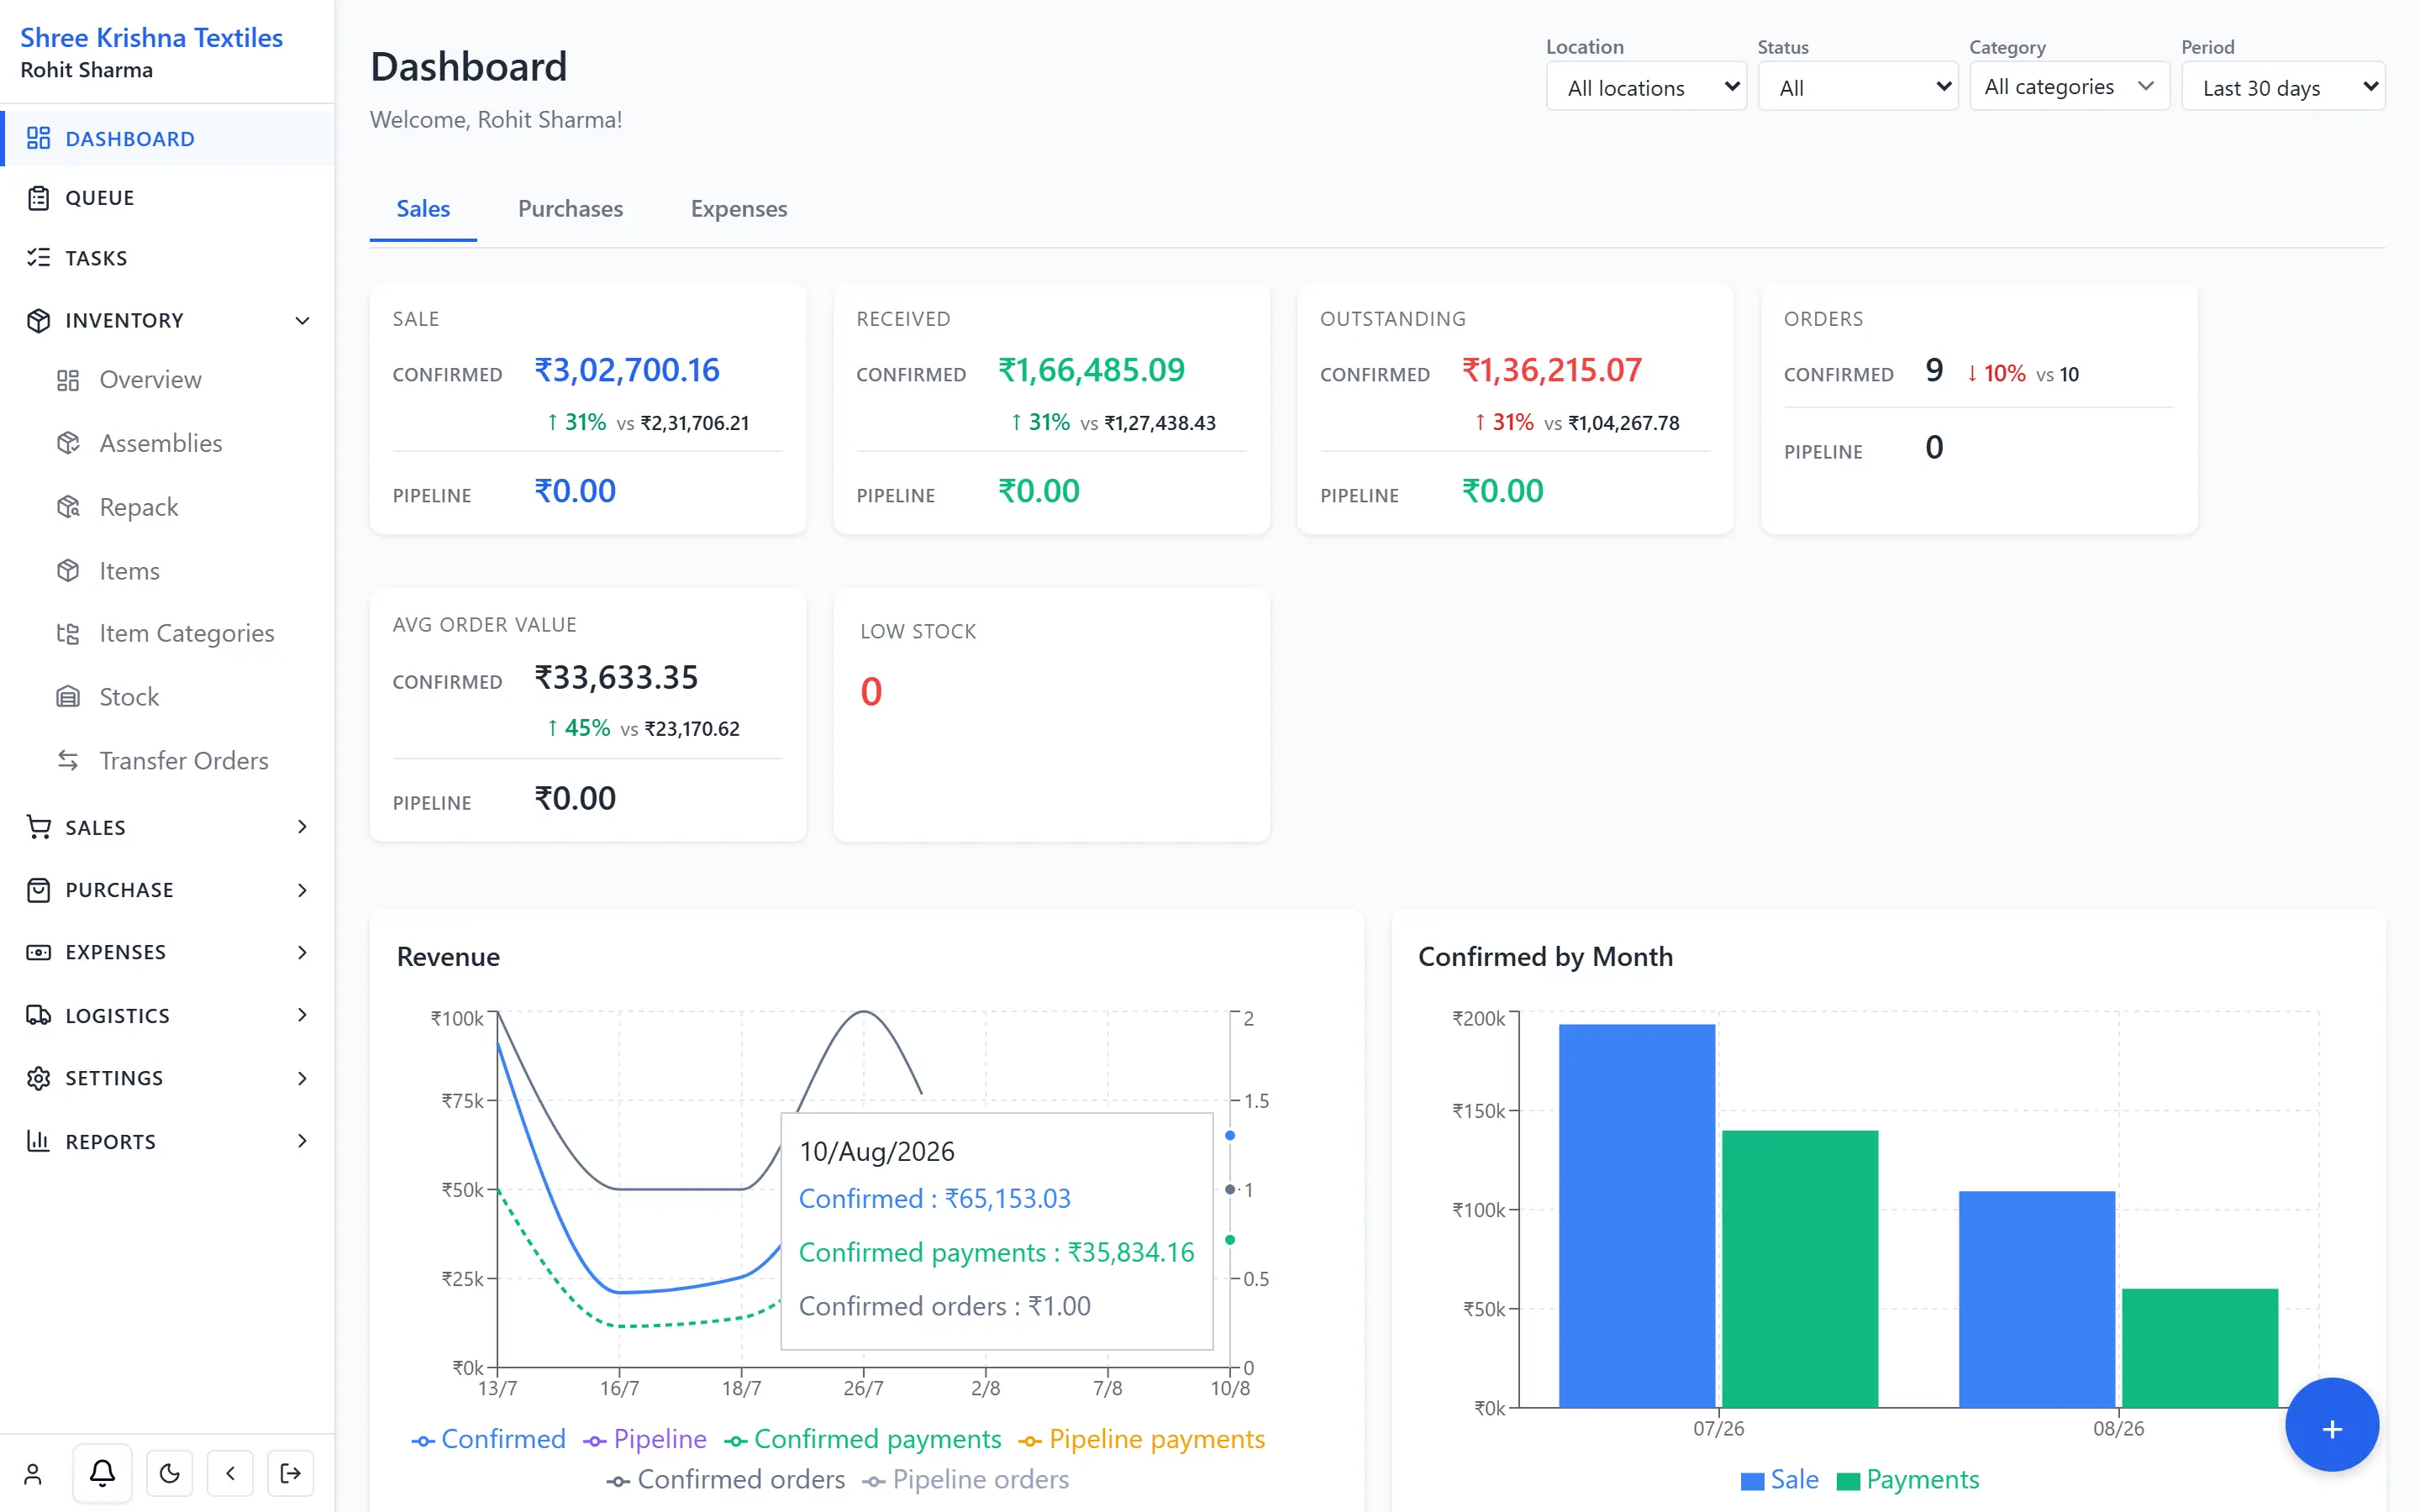Toggle Payments legend in Confirmed by Month
The width and height of the screenshot is (2420, 1512).
coord(1908,1480)
